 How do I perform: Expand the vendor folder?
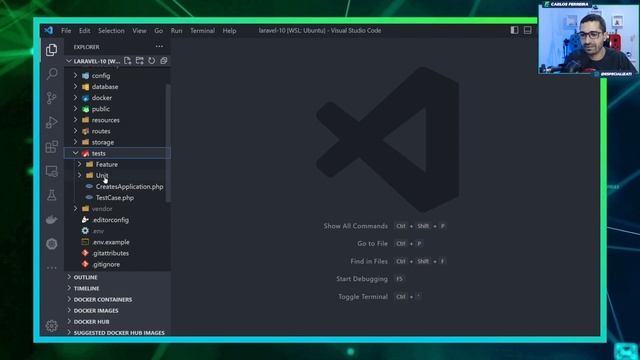118,209
